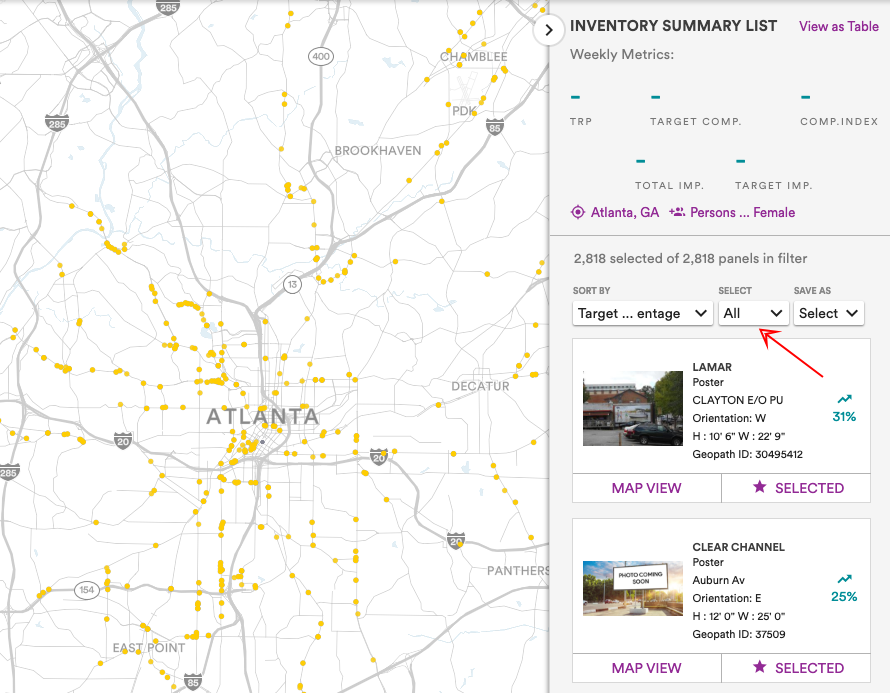The width and height of the screenshot is (890, 693).
Task: Click the INVENTORY SUMMARY LIST heading
Action: coord(673,26)
